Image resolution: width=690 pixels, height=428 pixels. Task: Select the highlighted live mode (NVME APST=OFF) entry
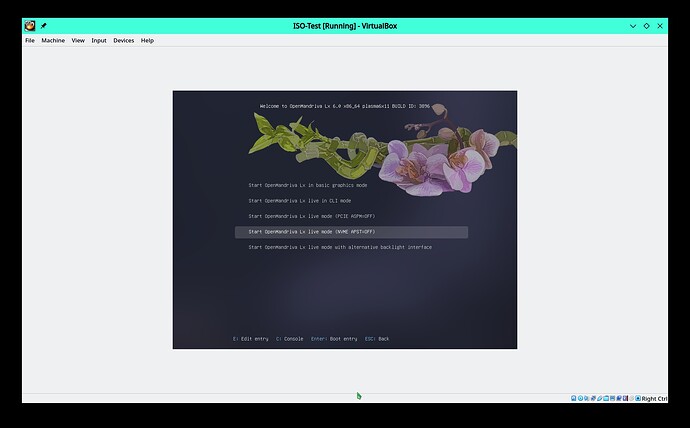click(351, 232)
